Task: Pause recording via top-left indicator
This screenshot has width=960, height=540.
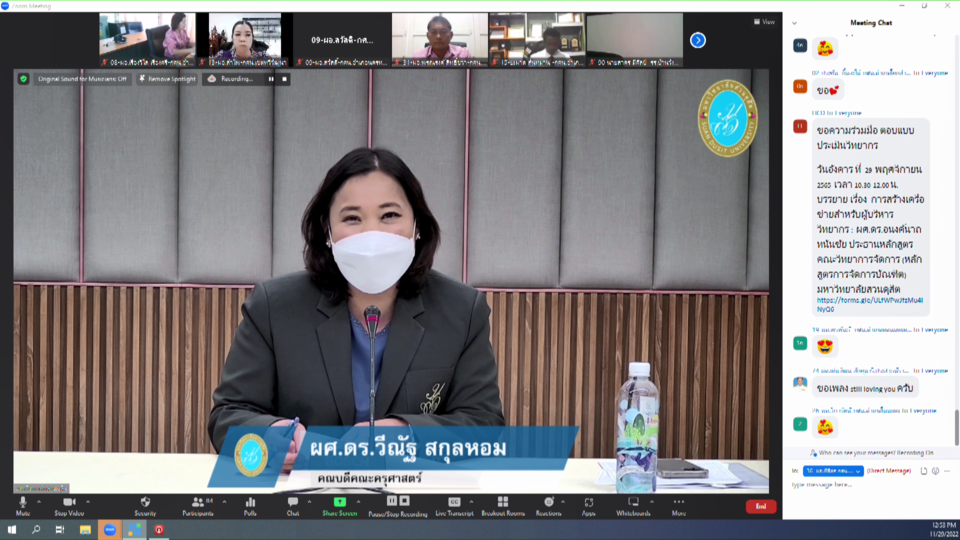Action: (271, 79)
